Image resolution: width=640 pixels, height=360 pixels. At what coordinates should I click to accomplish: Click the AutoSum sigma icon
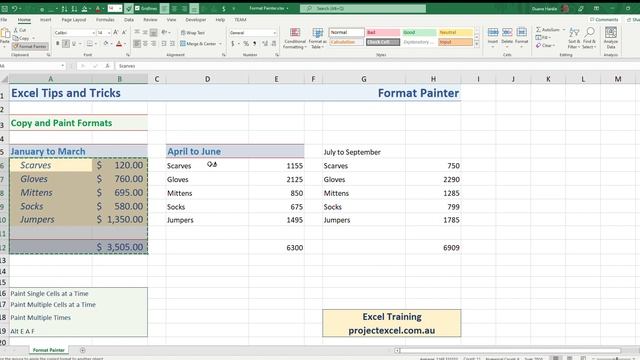[x=538, y=30]
